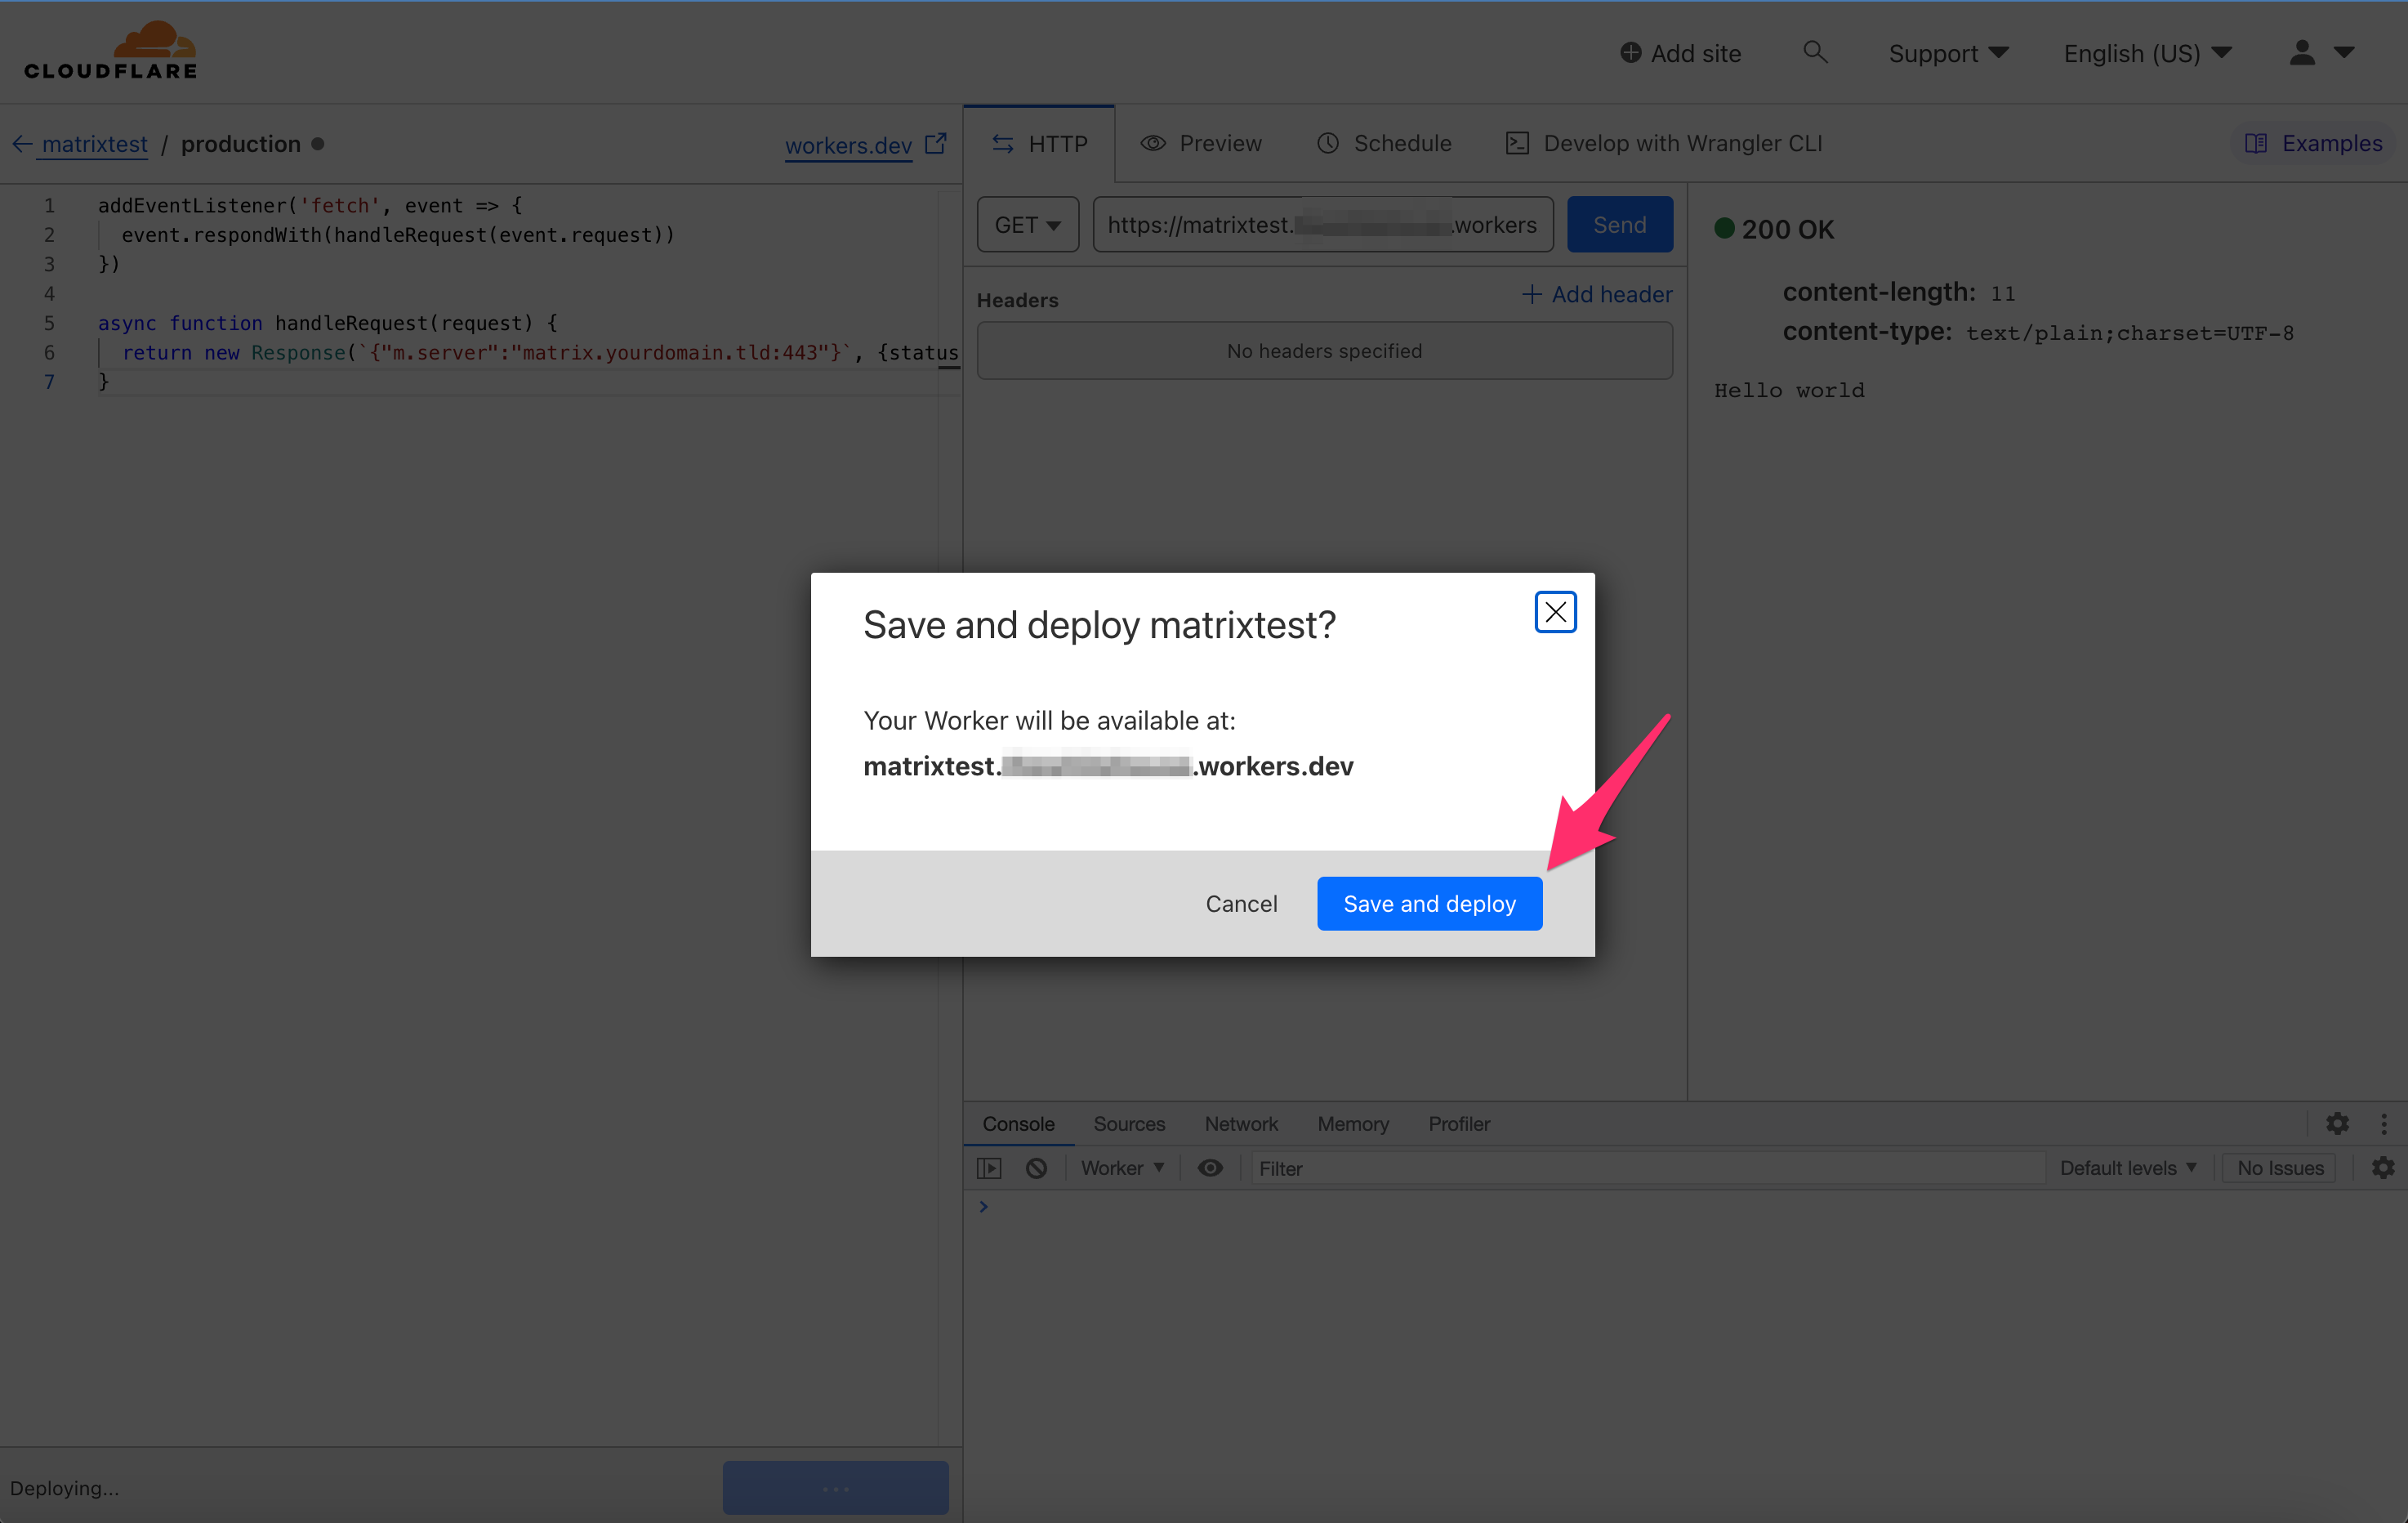Open the DevTools three-dot menu
This screenshot has height=1523, width=2408.
point(2384,1124)
